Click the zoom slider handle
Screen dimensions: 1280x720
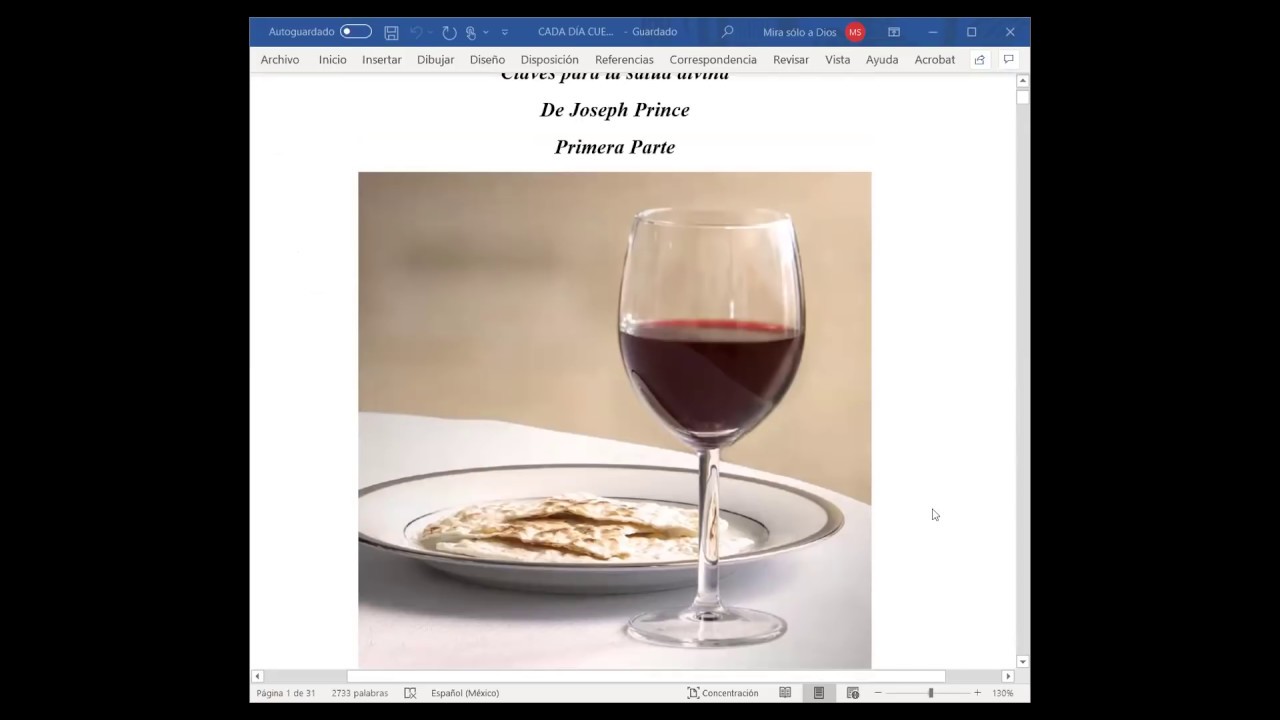[931, 693]
